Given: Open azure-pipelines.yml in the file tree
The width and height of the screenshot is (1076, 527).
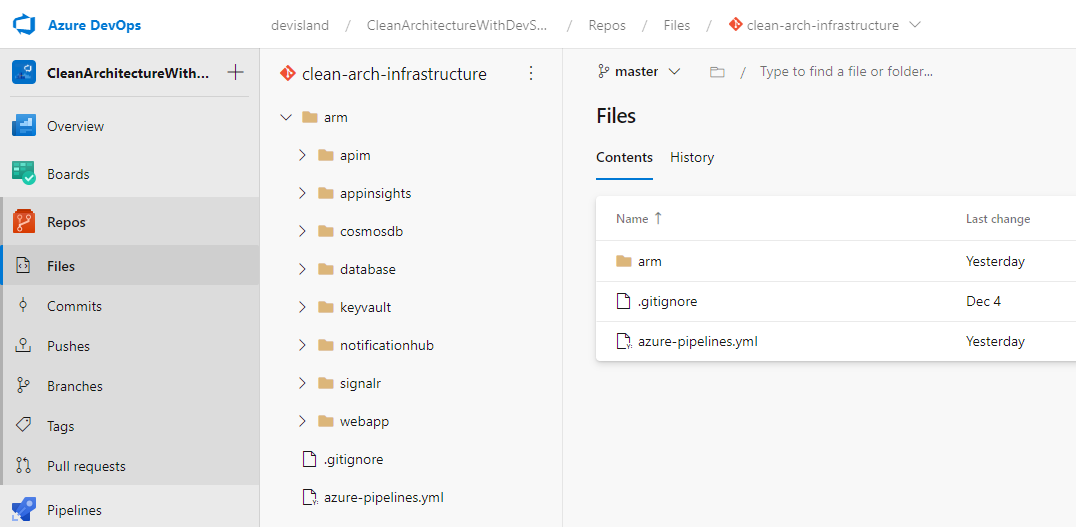Looking at the screenshot, I should click(x=411, y=497).
